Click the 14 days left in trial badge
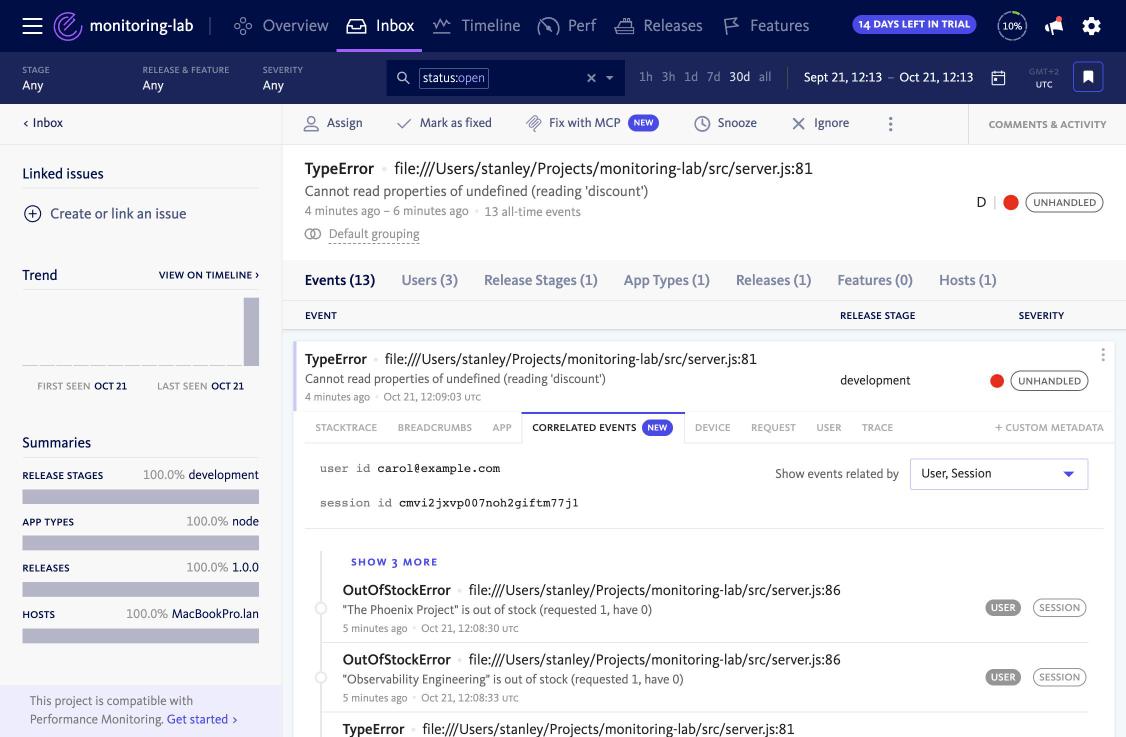The height and width of the screenshot is (737, 1126). pos(914,24)
